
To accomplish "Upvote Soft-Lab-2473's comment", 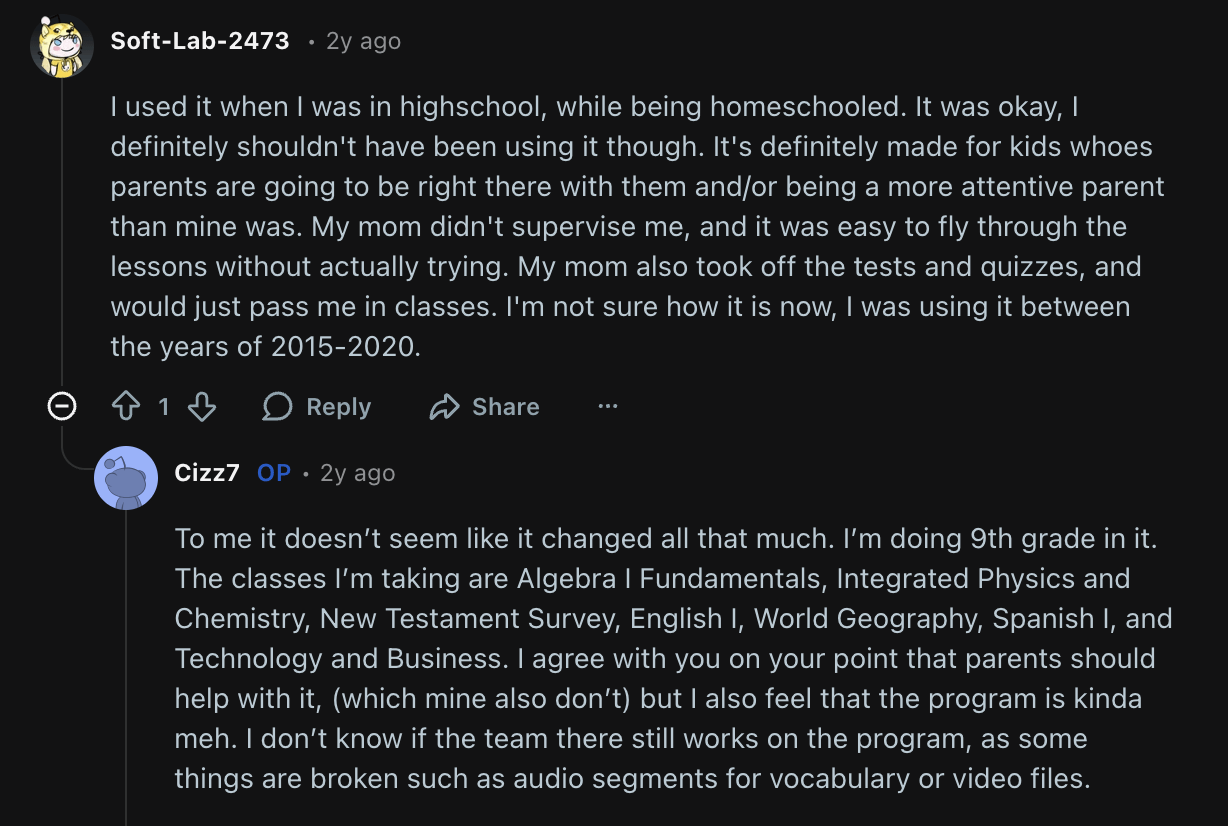I will pyautogui.click(x=126, y=407).
